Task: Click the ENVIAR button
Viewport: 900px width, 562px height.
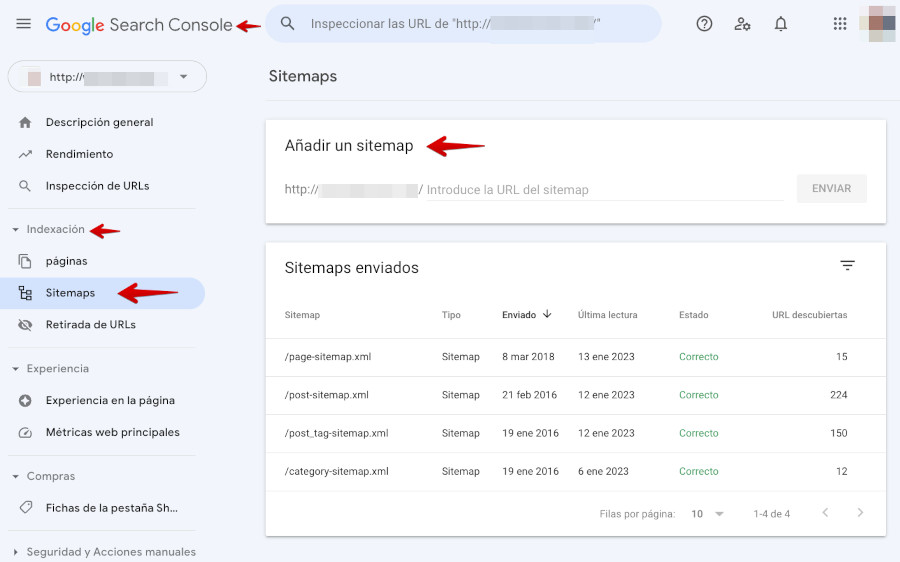Action: (831, 189)
